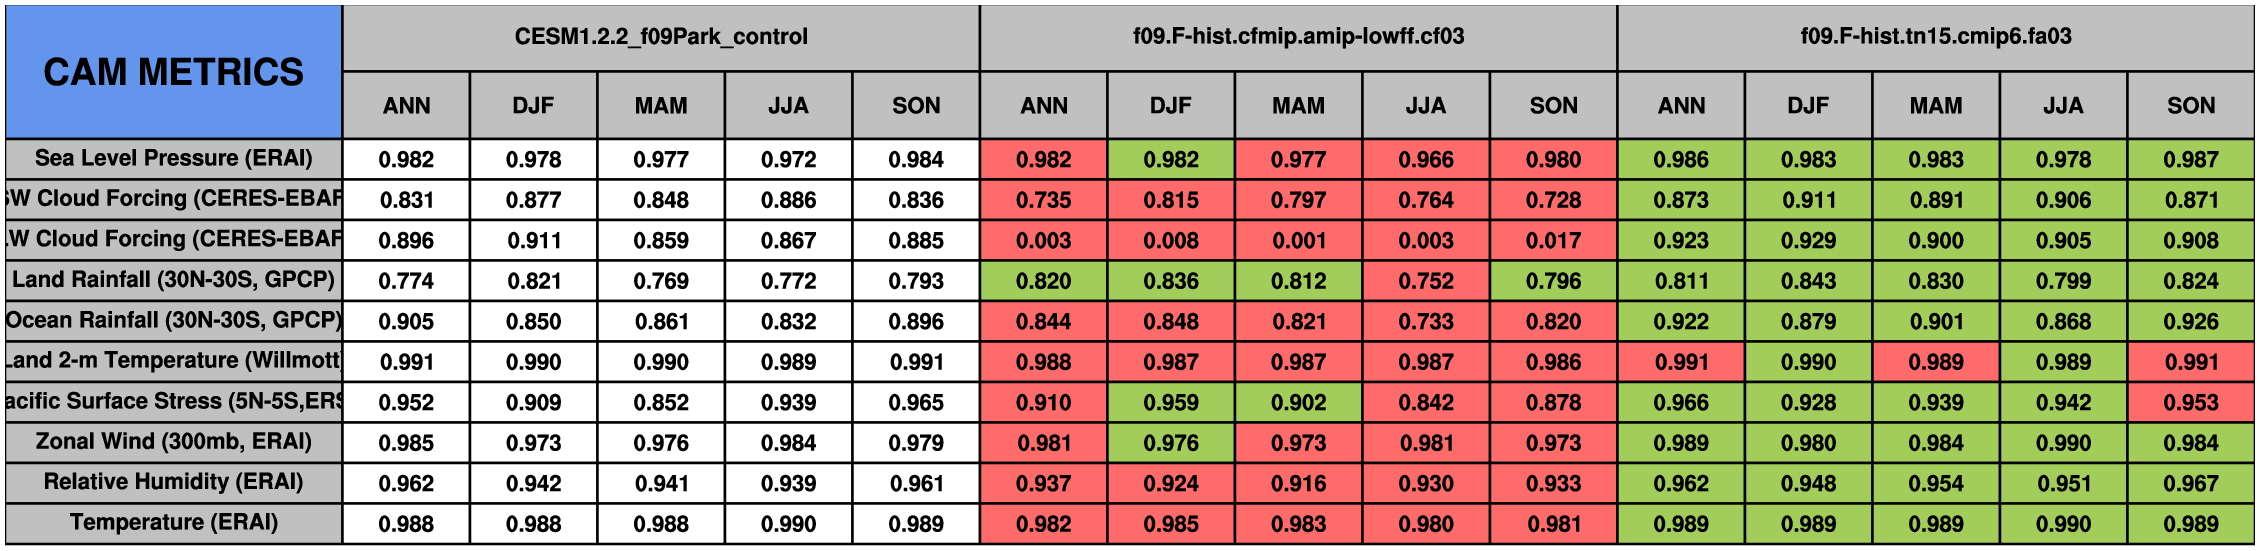Click the control 0.852 Pacific Surface Stress MAM cell
Image resolution: width=2260 pixels, height=551 pixels.
(x=661, y=402)
